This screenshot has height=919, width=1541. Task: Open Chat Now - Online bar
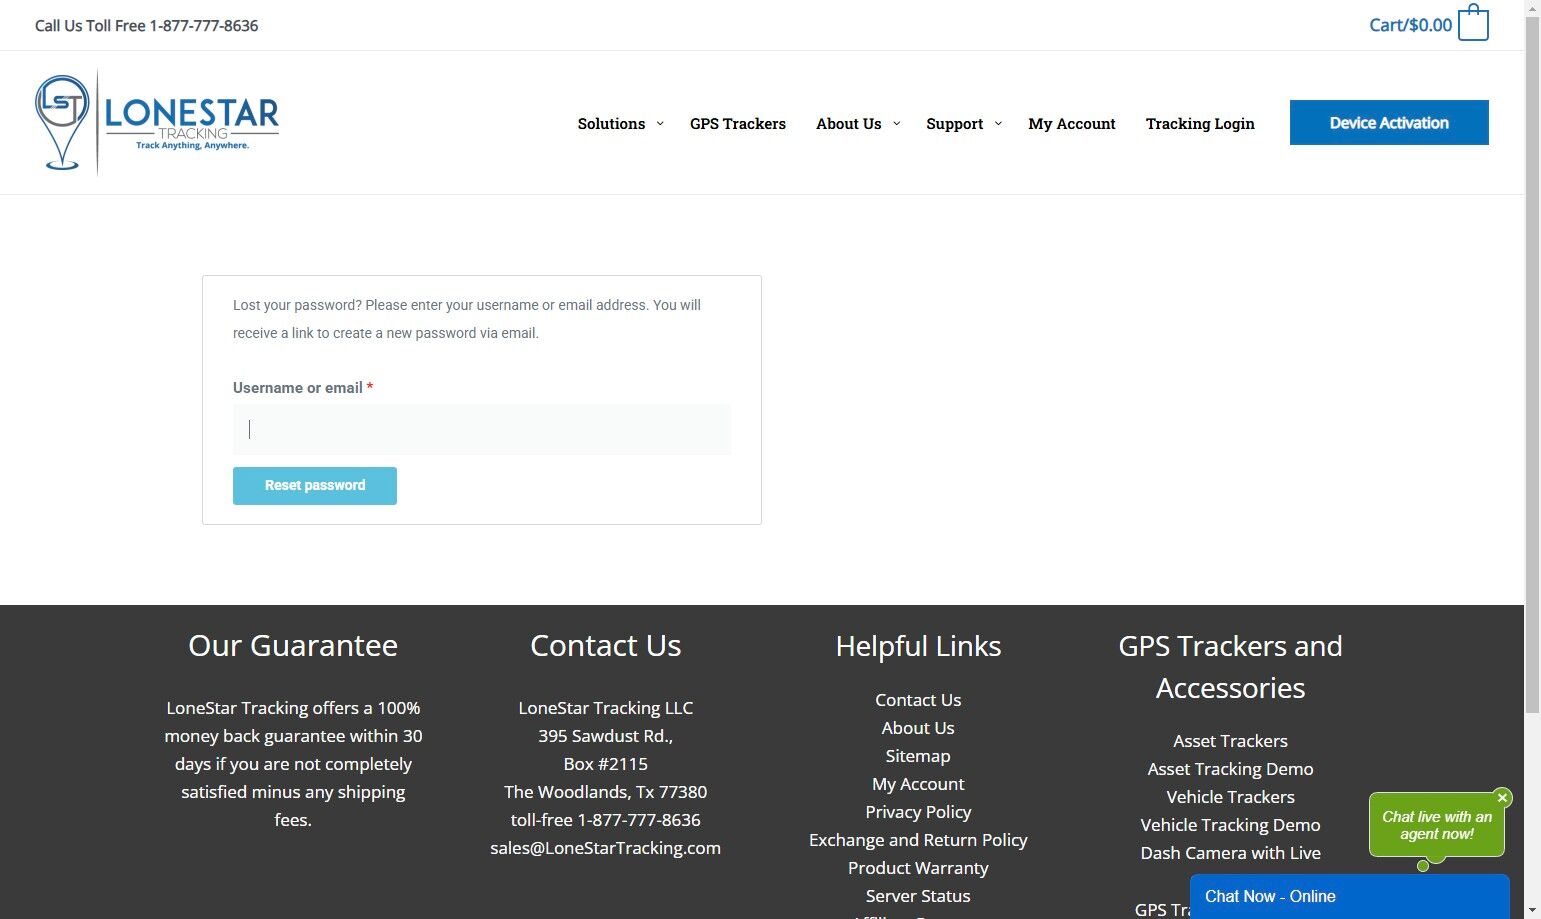1349,897
